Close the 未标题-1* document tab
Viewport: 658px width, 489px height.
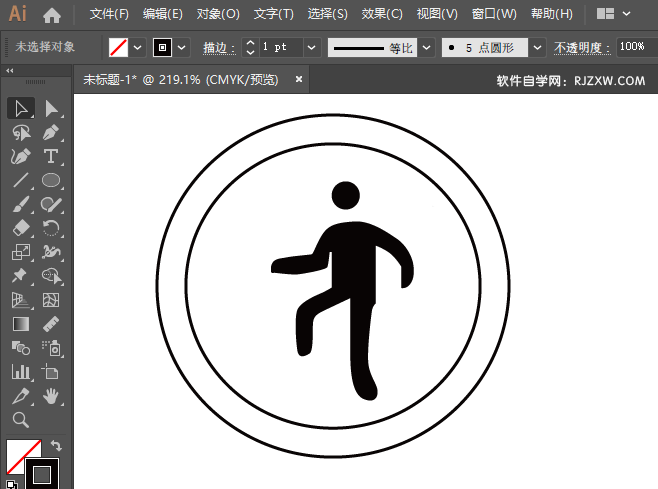pos(299,79)
